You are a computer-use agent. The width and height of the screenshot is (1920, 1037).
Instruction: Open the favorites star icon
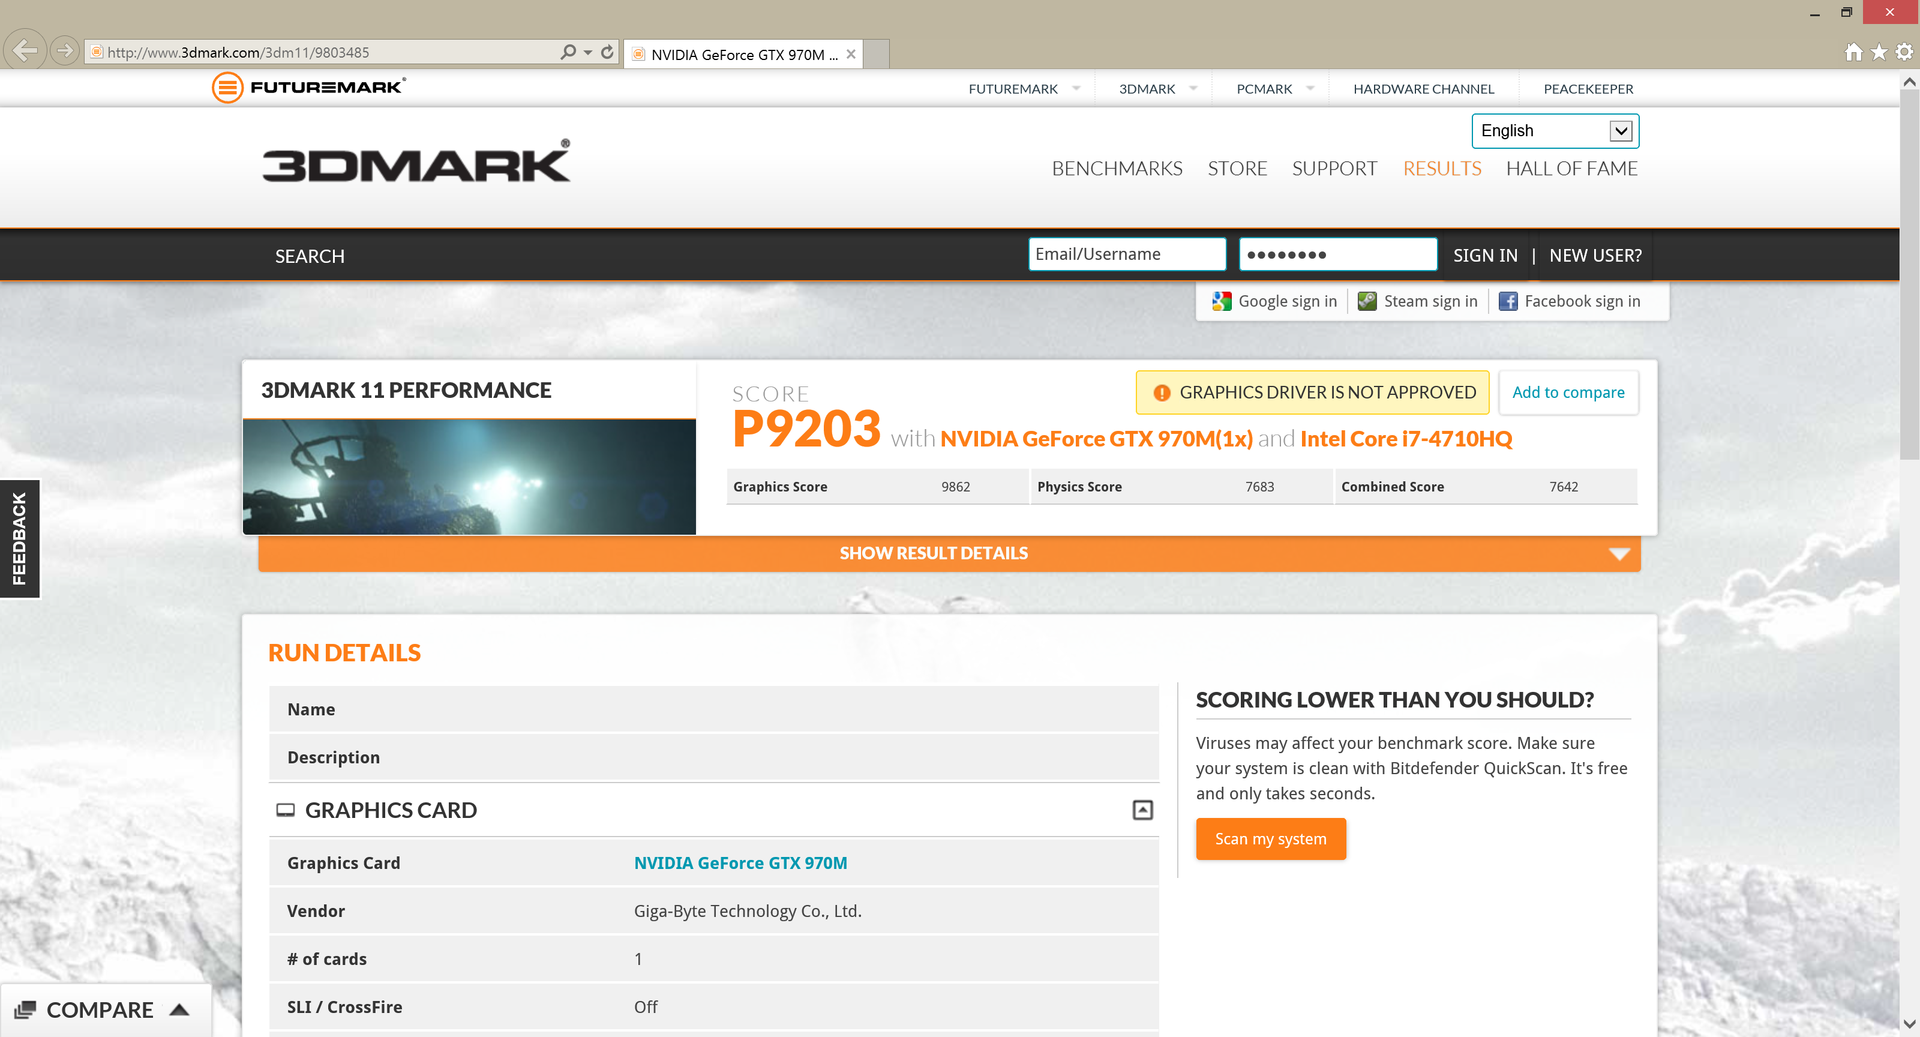pos(1879,52)
